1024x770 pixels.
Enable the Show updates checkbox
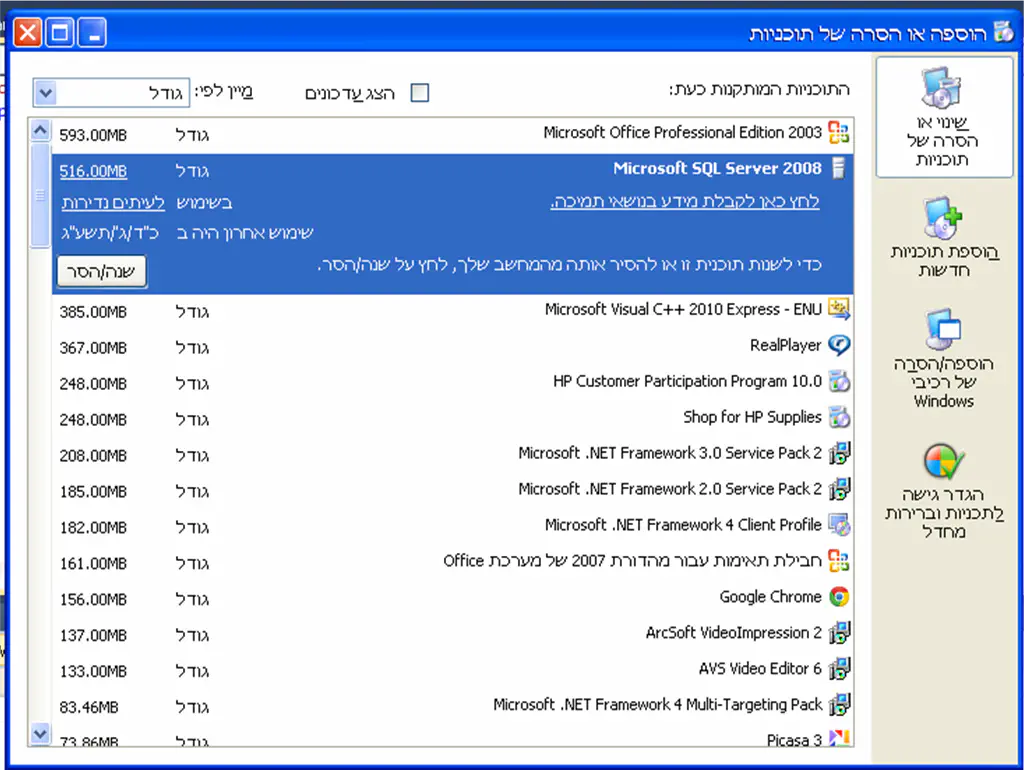click(420, 93)
